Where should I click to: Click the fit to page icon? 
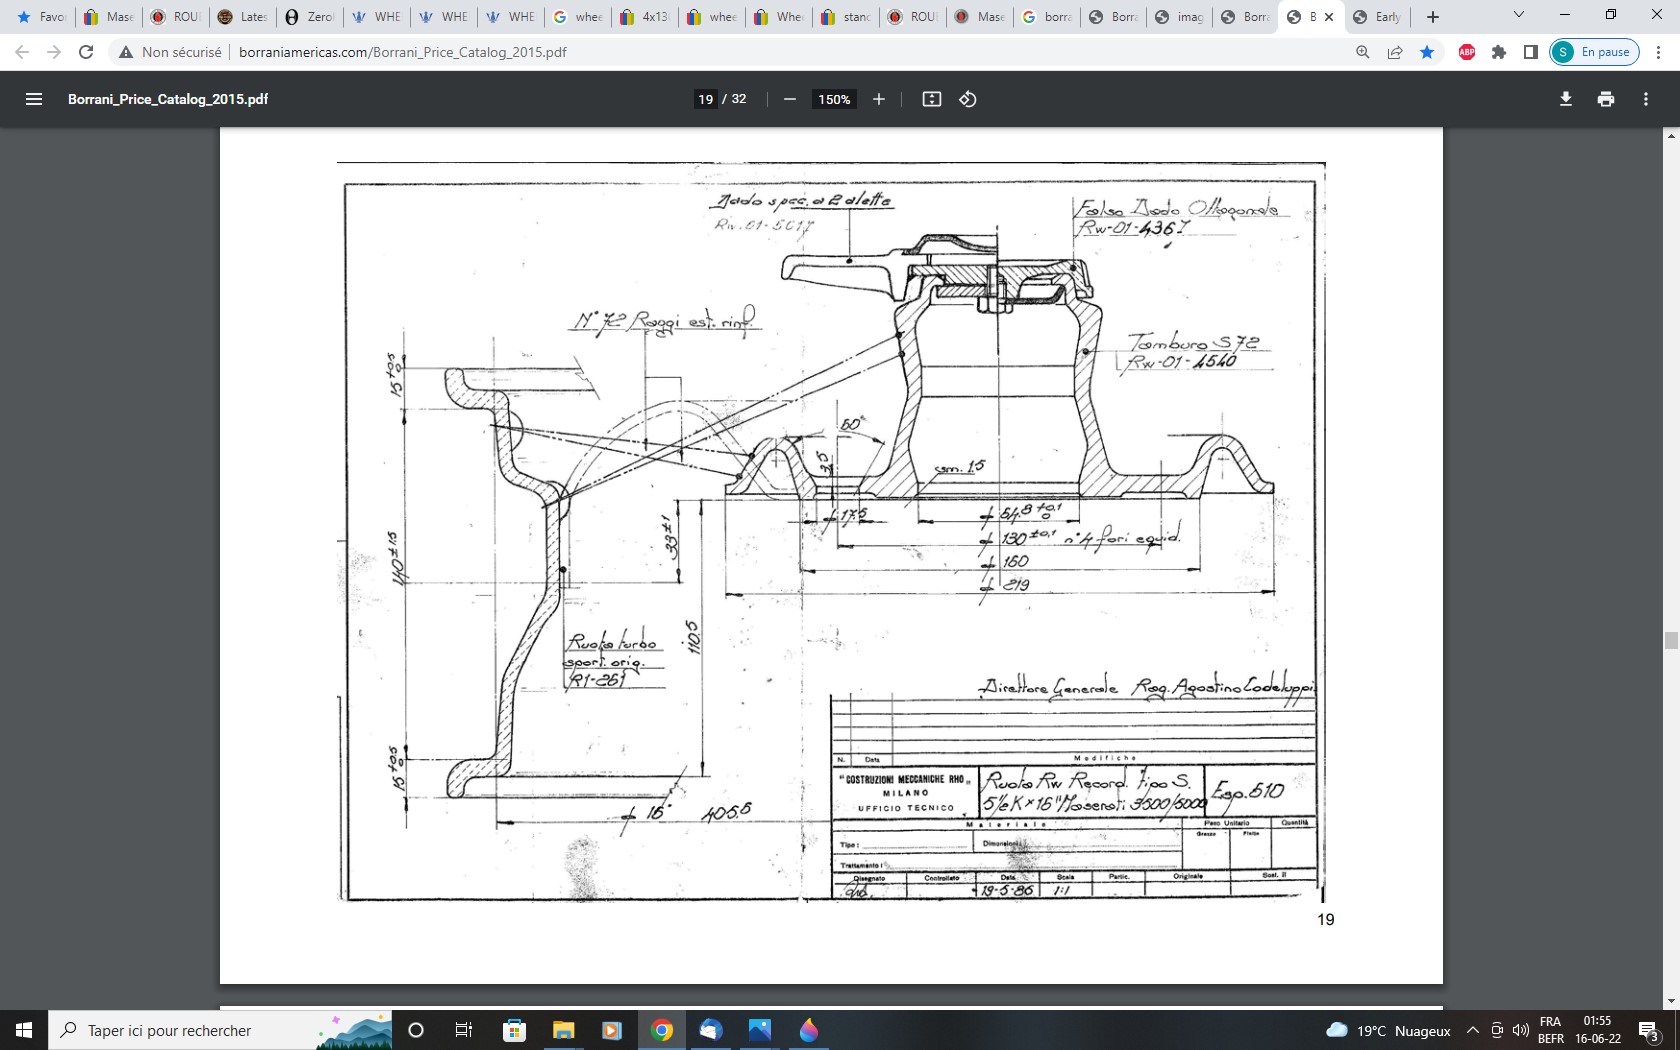tap(932, 99)
